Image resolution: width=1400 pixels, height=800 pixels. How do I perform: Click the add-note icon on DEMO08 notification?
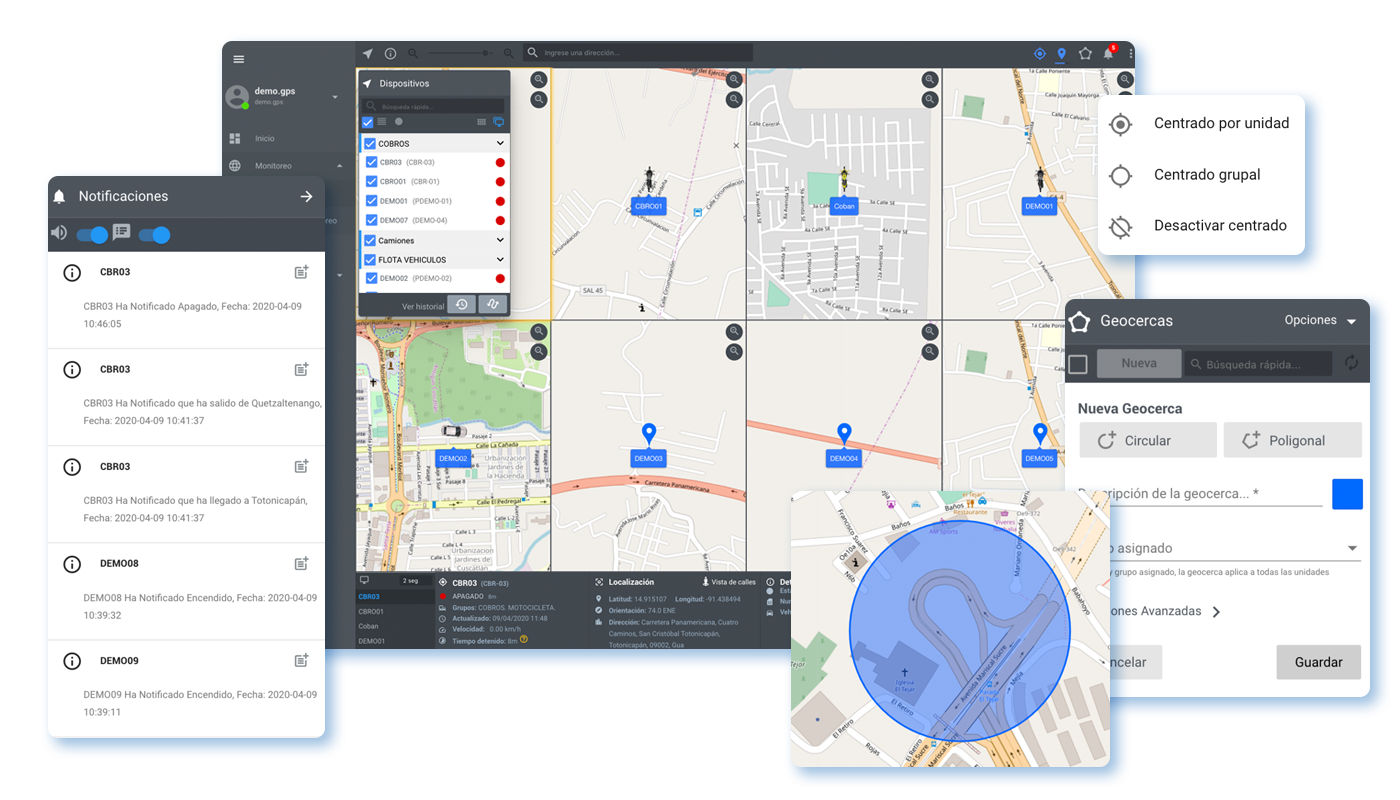point(301,564)
